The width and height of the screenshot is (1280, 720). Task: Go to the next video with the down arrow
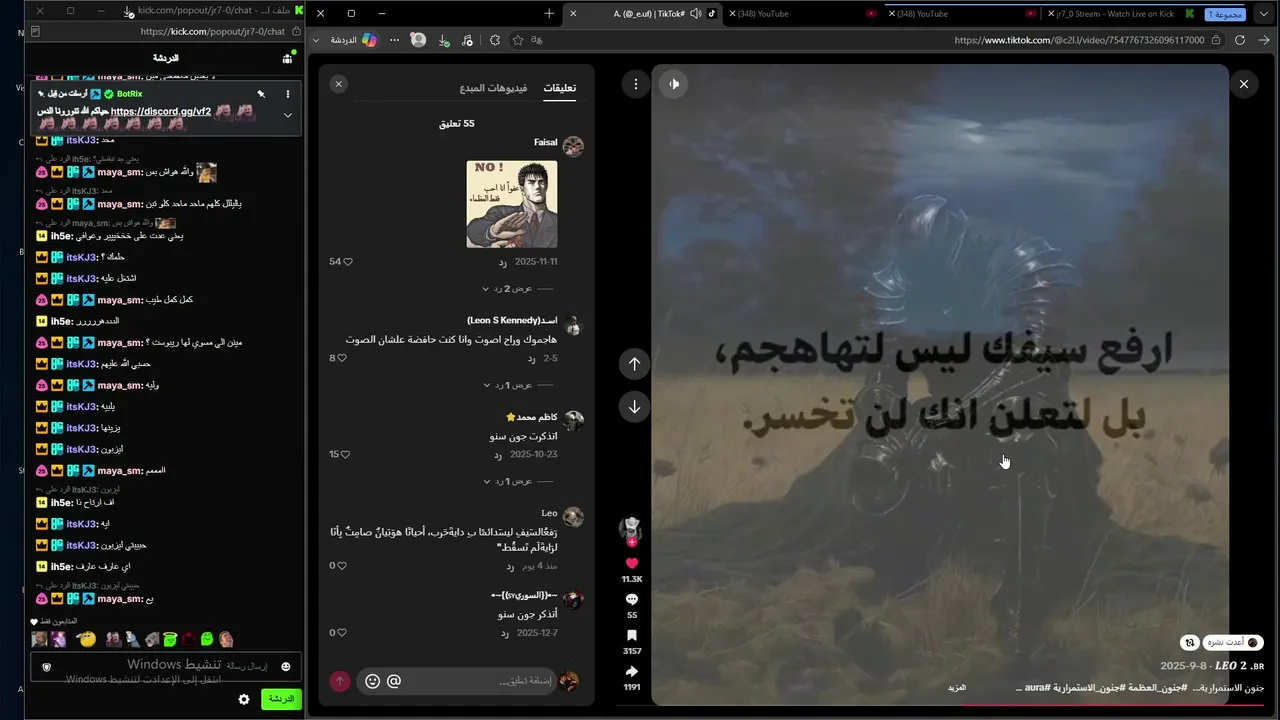pyautogui.click(x=634, y=407)
